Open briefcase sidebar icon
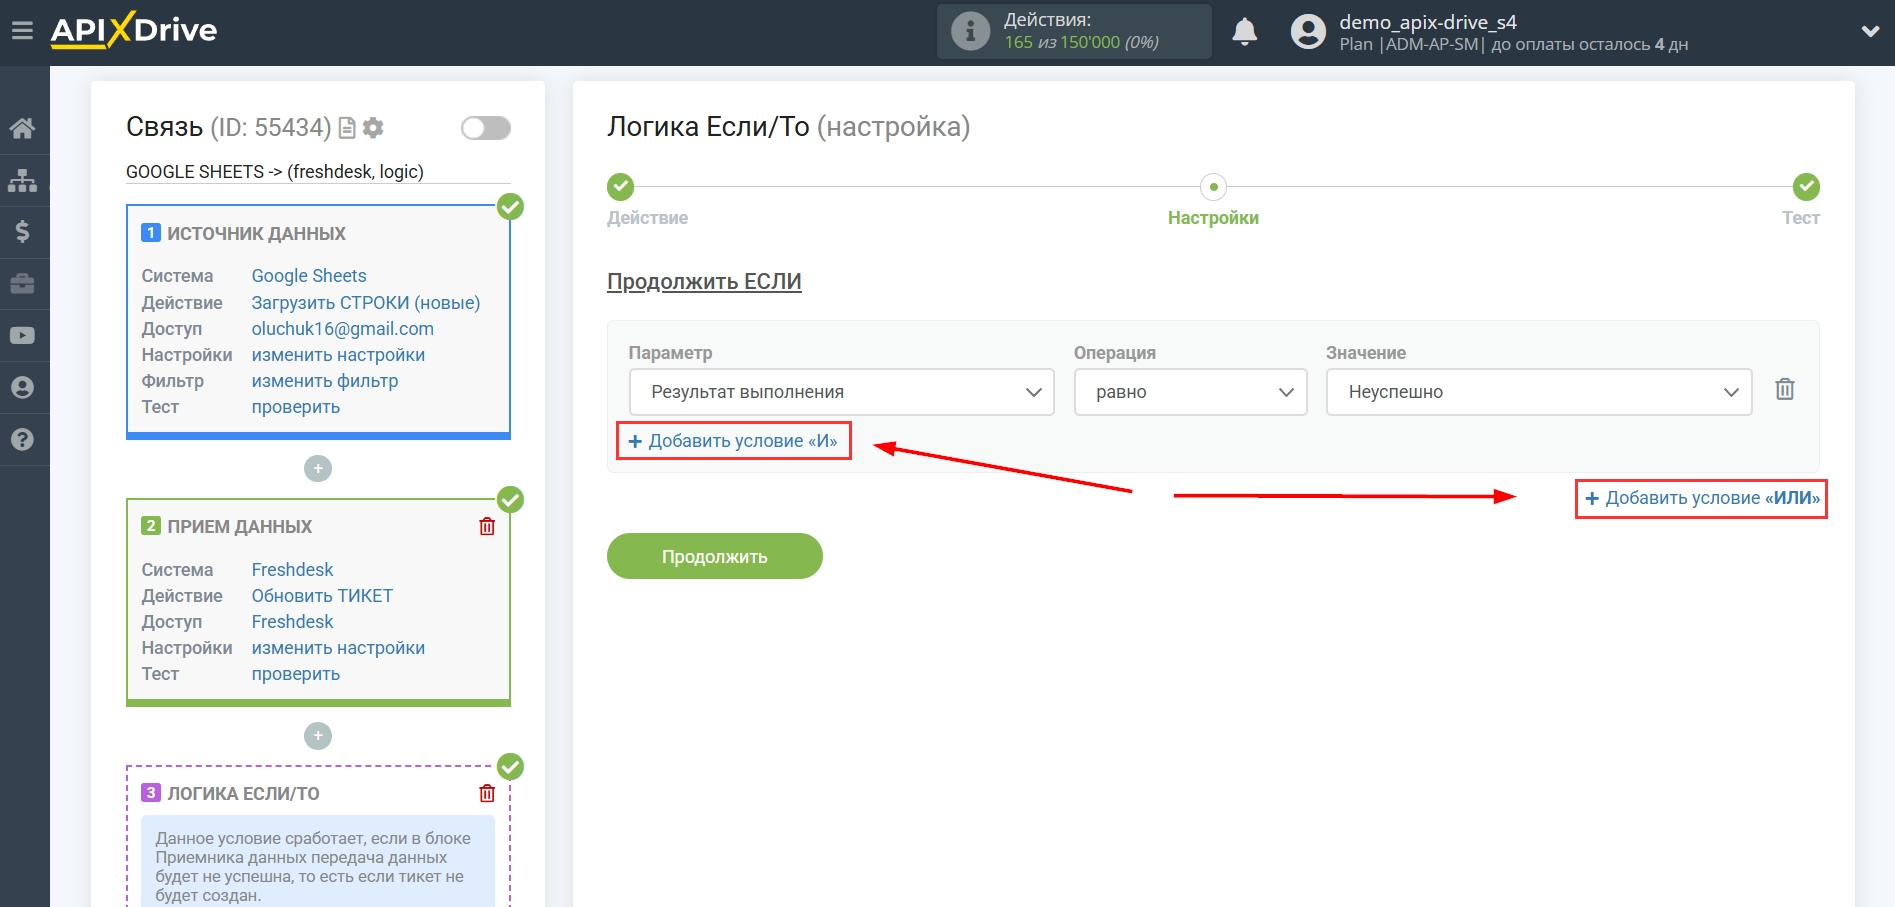Viewport: 1895px width, 907px height. pos(22,284)
